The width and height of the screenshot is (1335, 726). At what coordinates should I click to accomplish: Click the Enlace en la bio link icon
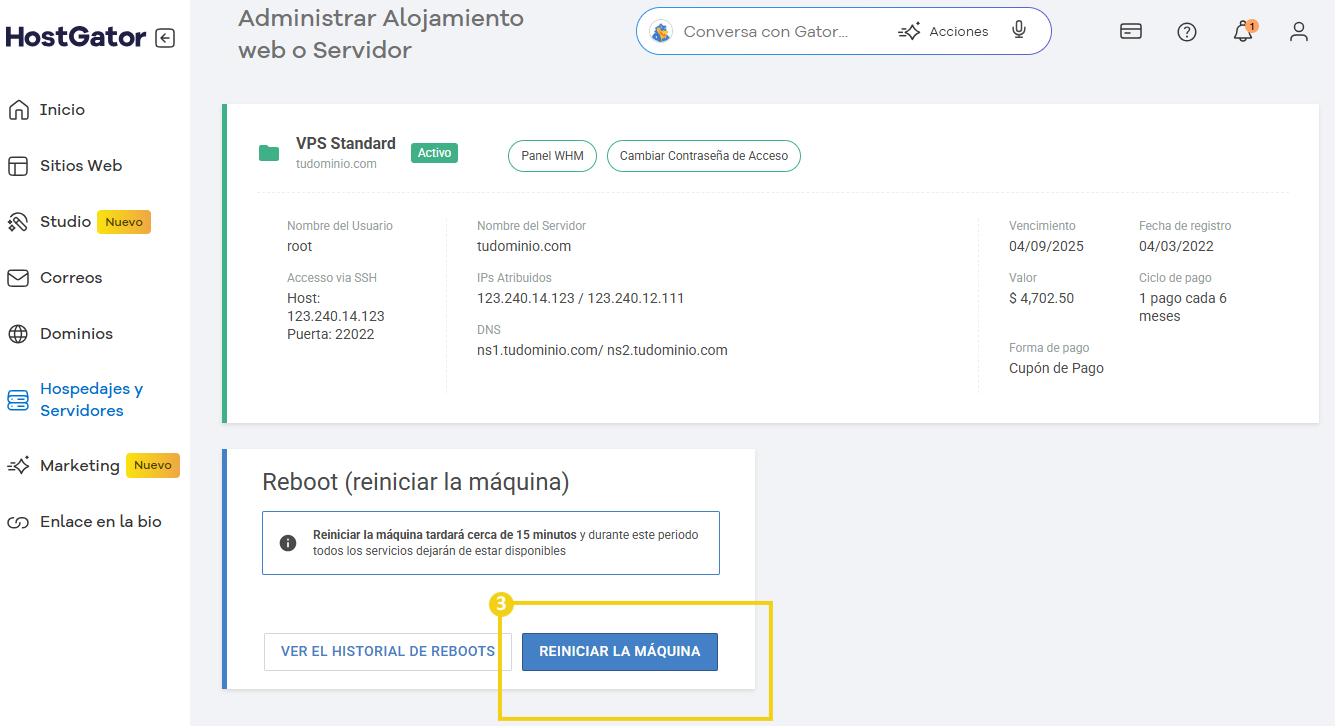click(18, 522)
